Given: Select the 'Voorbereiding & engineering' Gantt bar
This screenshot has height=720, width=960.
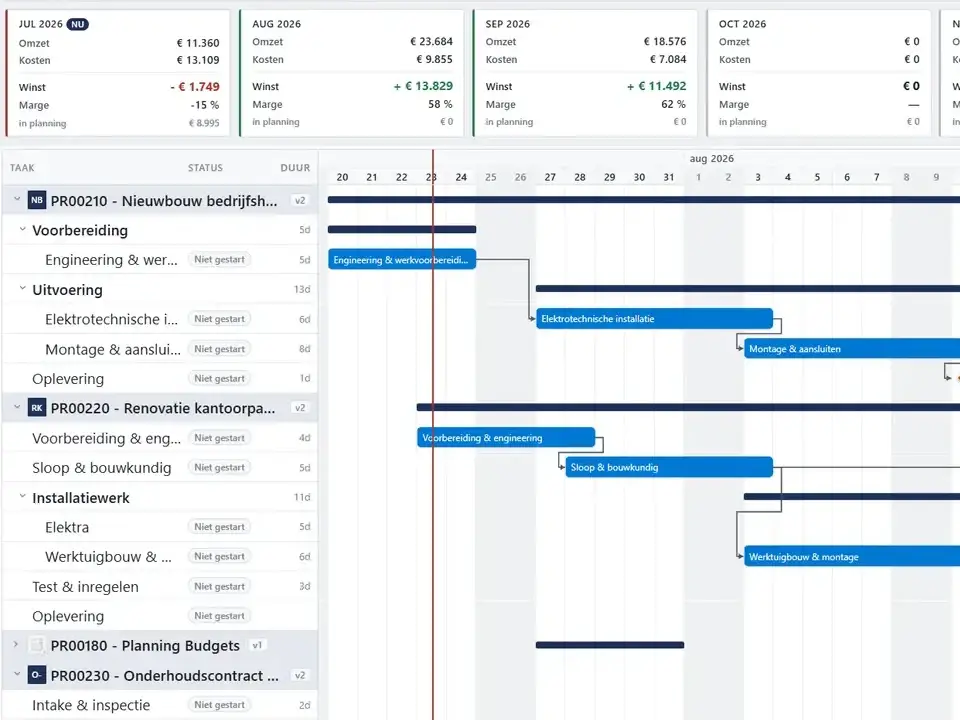Looking at the screenshot, I should pos(506,438).
